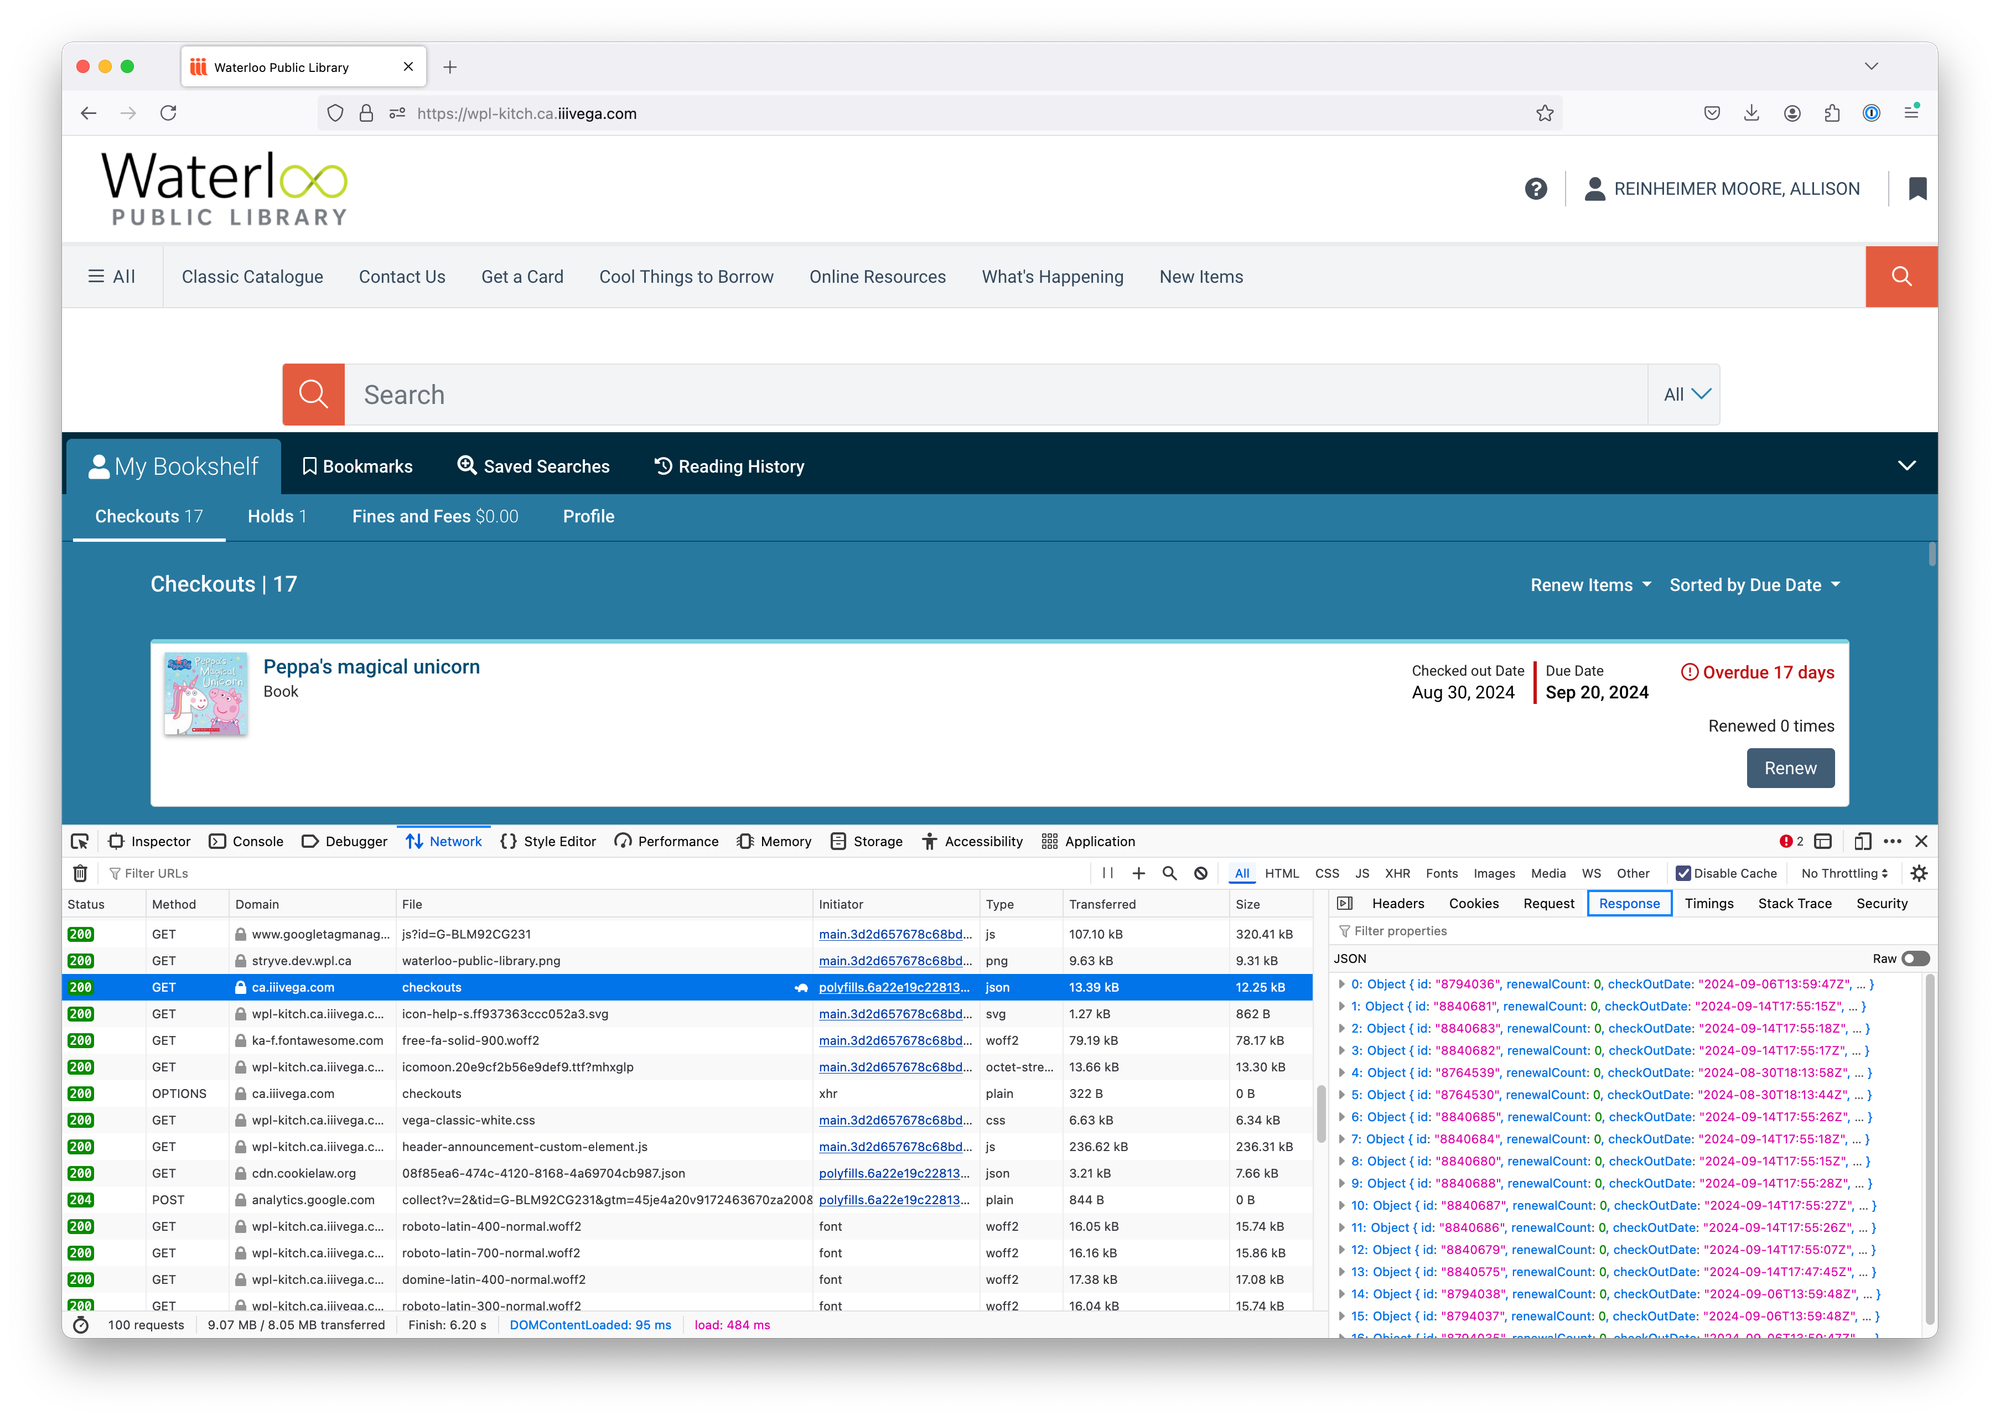This screenshot has height=1420, width=2000.
Task: Click Renew button for Peppa's magical unicorn
Action: pos(1789,768)
